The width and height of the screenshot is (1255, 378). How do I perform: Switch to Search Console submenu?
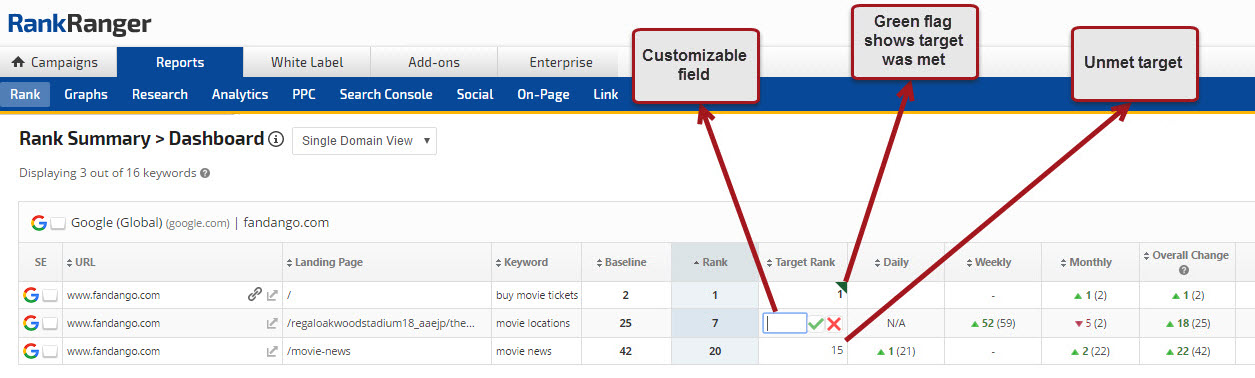pyautogui.click(x=386, y=94)
